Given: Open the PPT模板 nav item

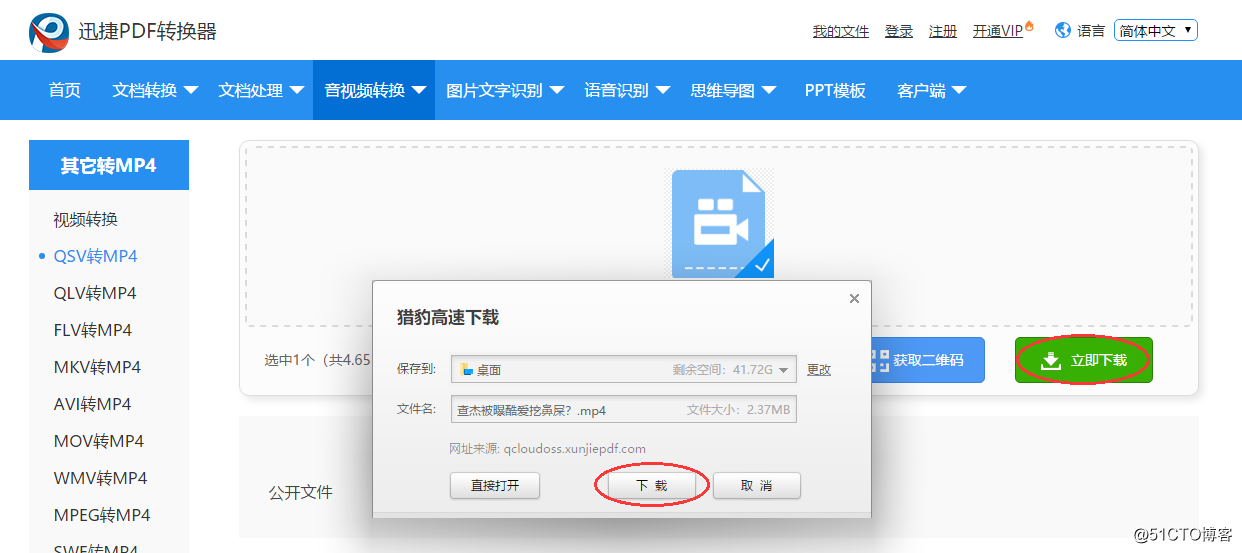Looking at the screenshot, I should pos(835,90).
